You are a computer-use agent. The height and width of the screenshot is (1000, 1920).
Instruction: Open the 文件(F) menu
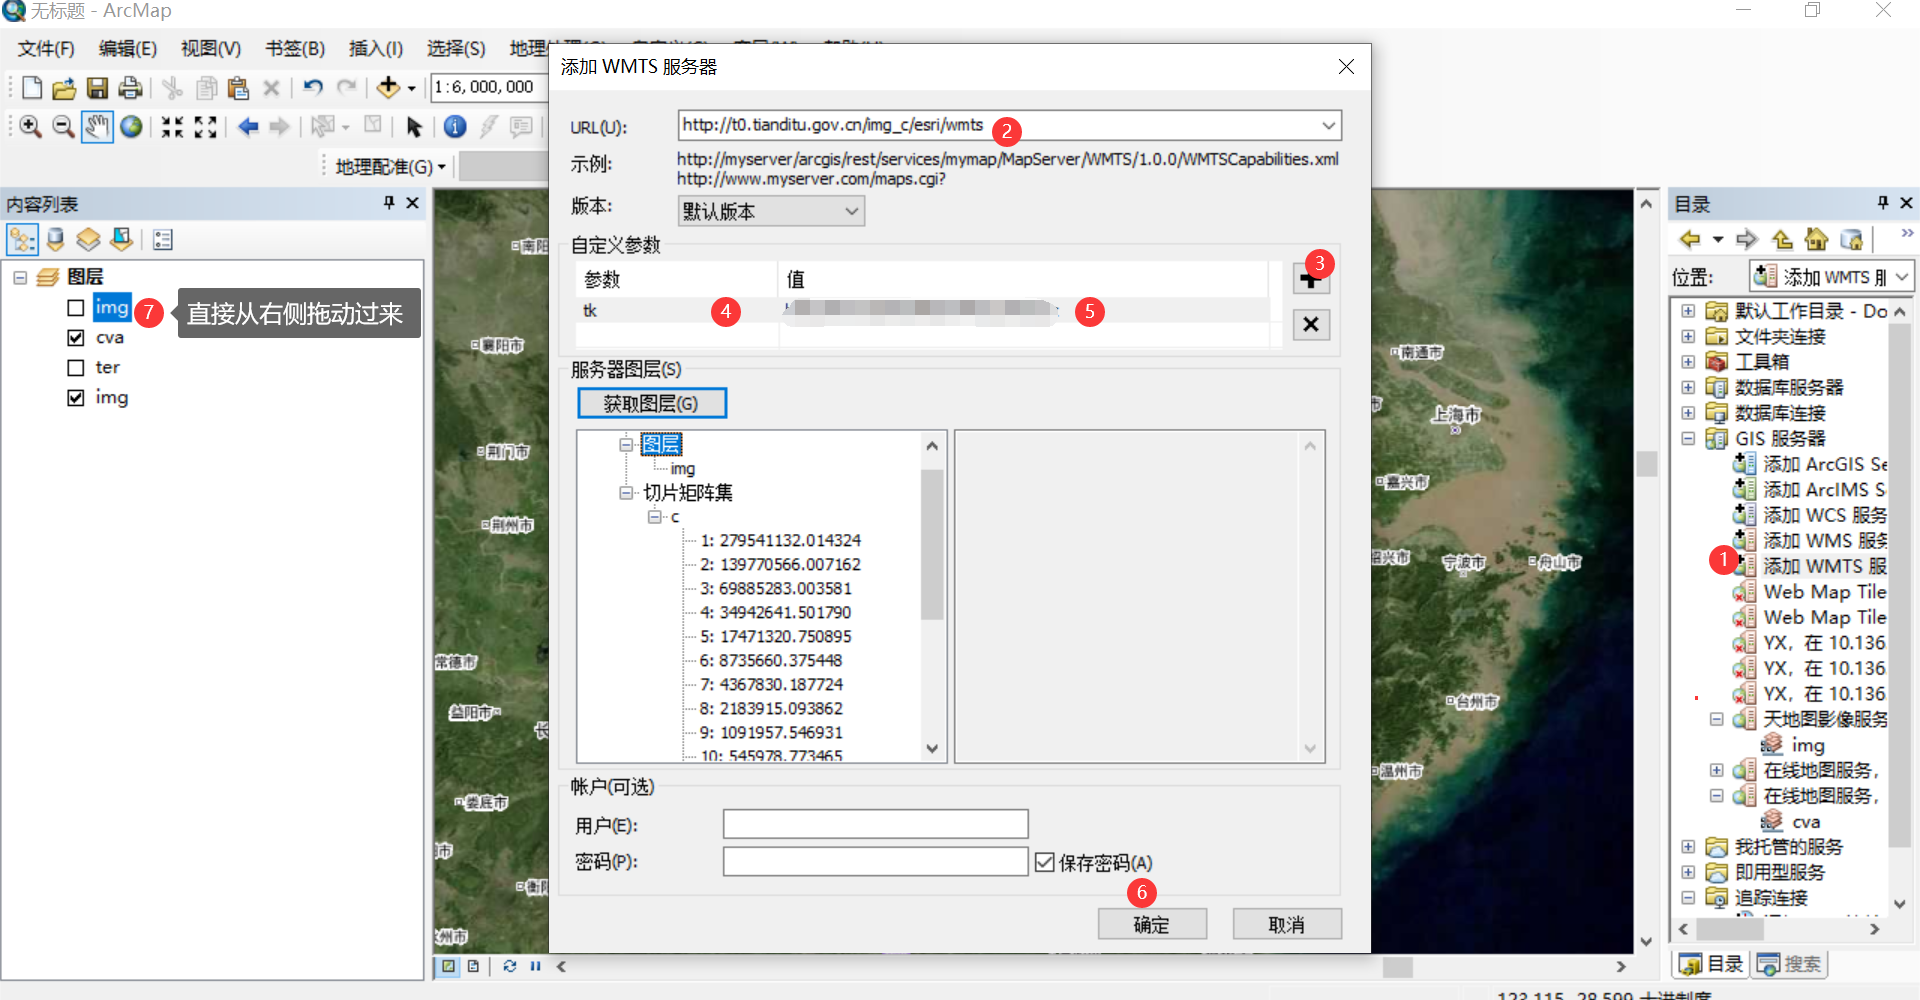(x=46, y=49)
